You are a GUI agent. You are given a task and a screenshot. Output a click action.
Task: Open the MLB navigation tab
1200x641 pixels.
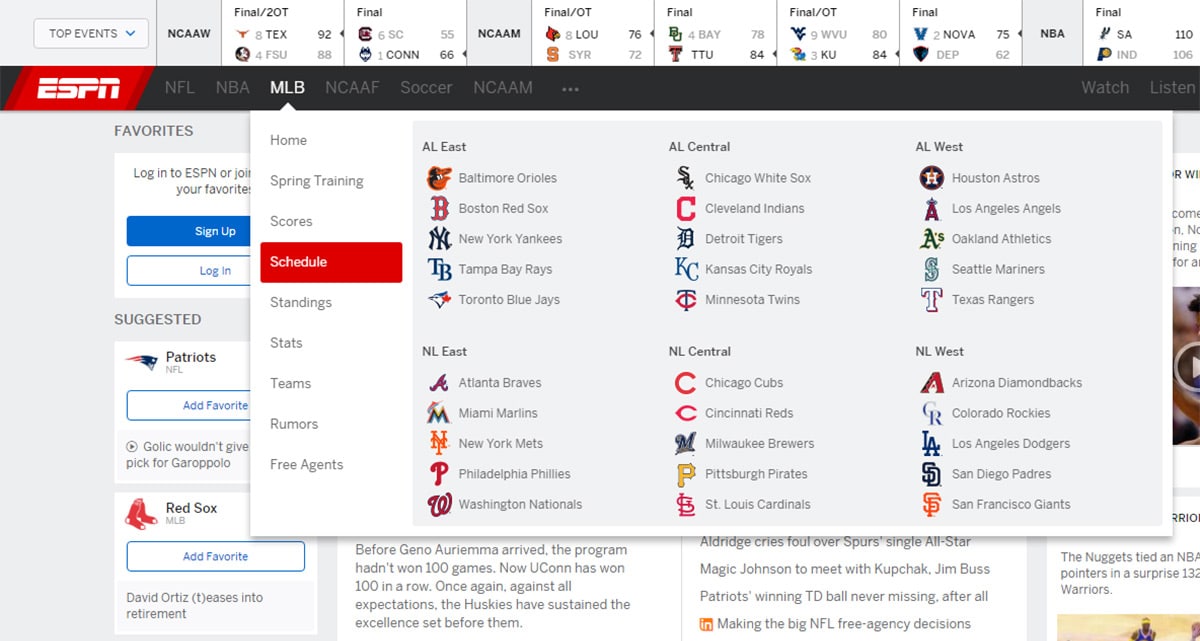pyautogui.click(x=287, y=88)
